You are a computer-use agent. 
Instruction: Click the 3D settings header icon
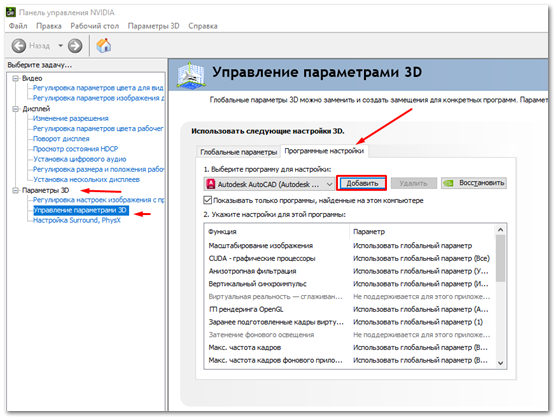(191, 75)
